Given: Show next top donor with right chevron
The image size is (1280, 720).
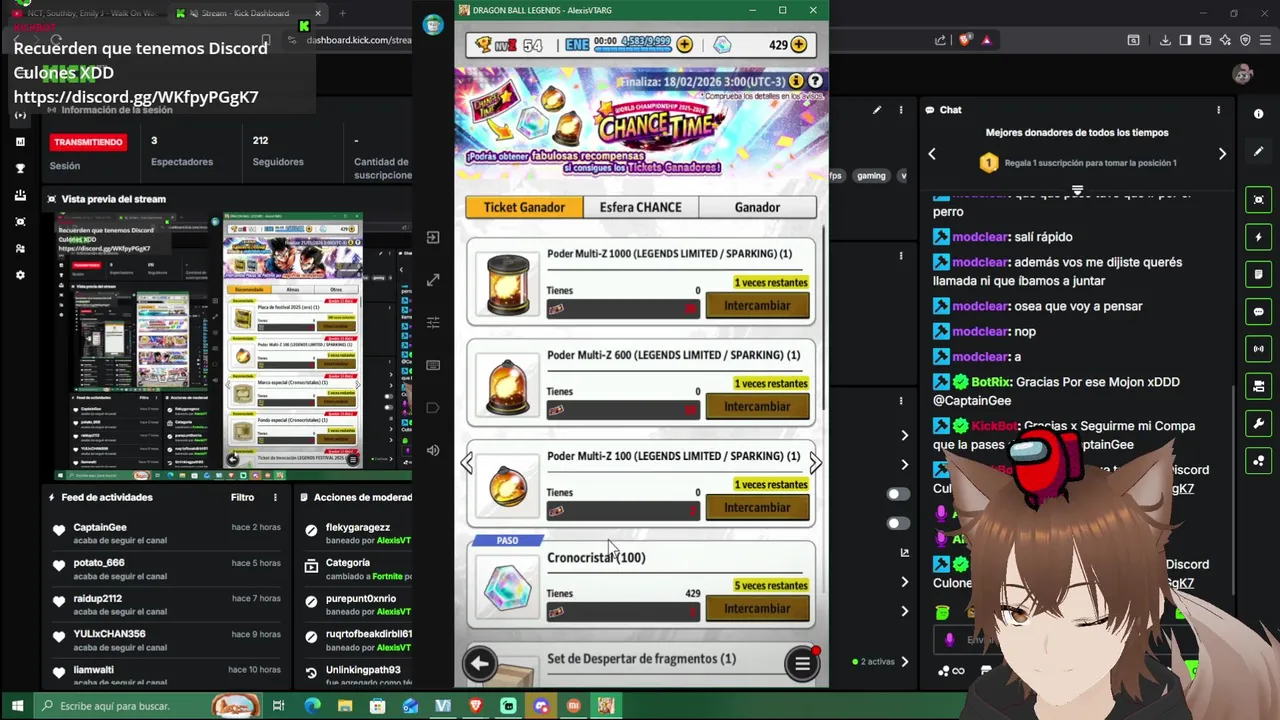Looking at the screenshot, I should (1222, 153).
